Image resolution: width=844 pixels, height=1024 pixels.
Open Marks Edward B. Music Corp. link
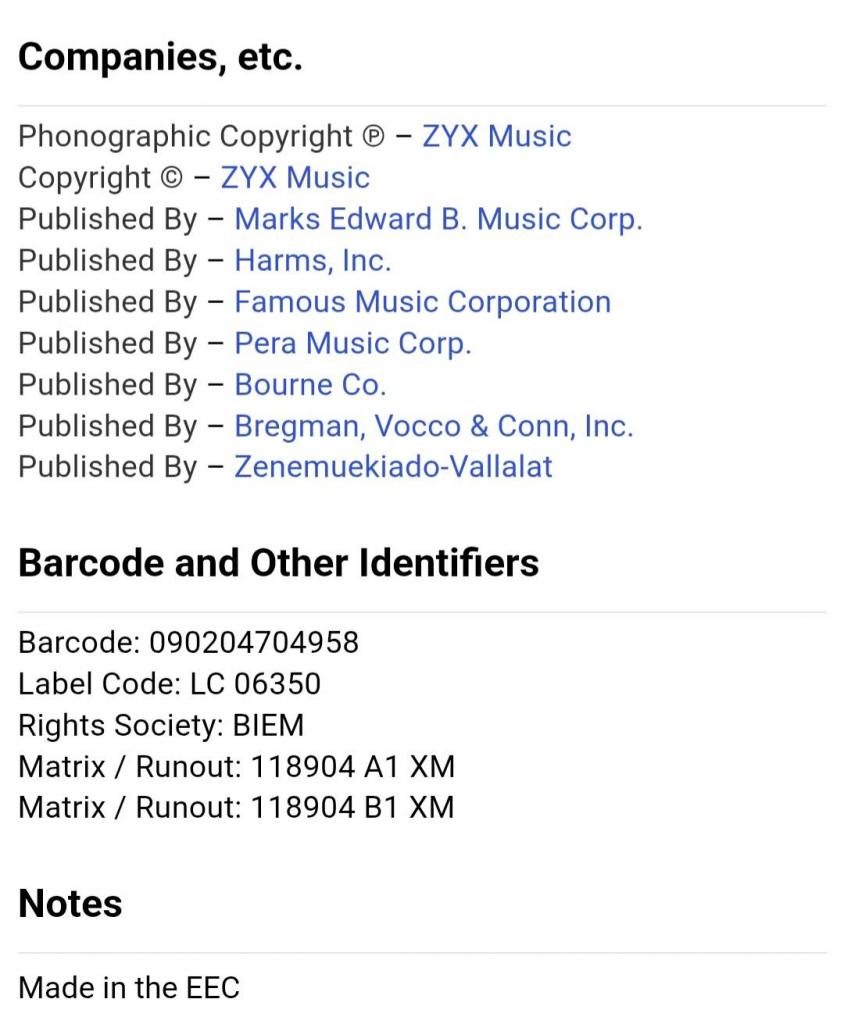tap(438, 219)
